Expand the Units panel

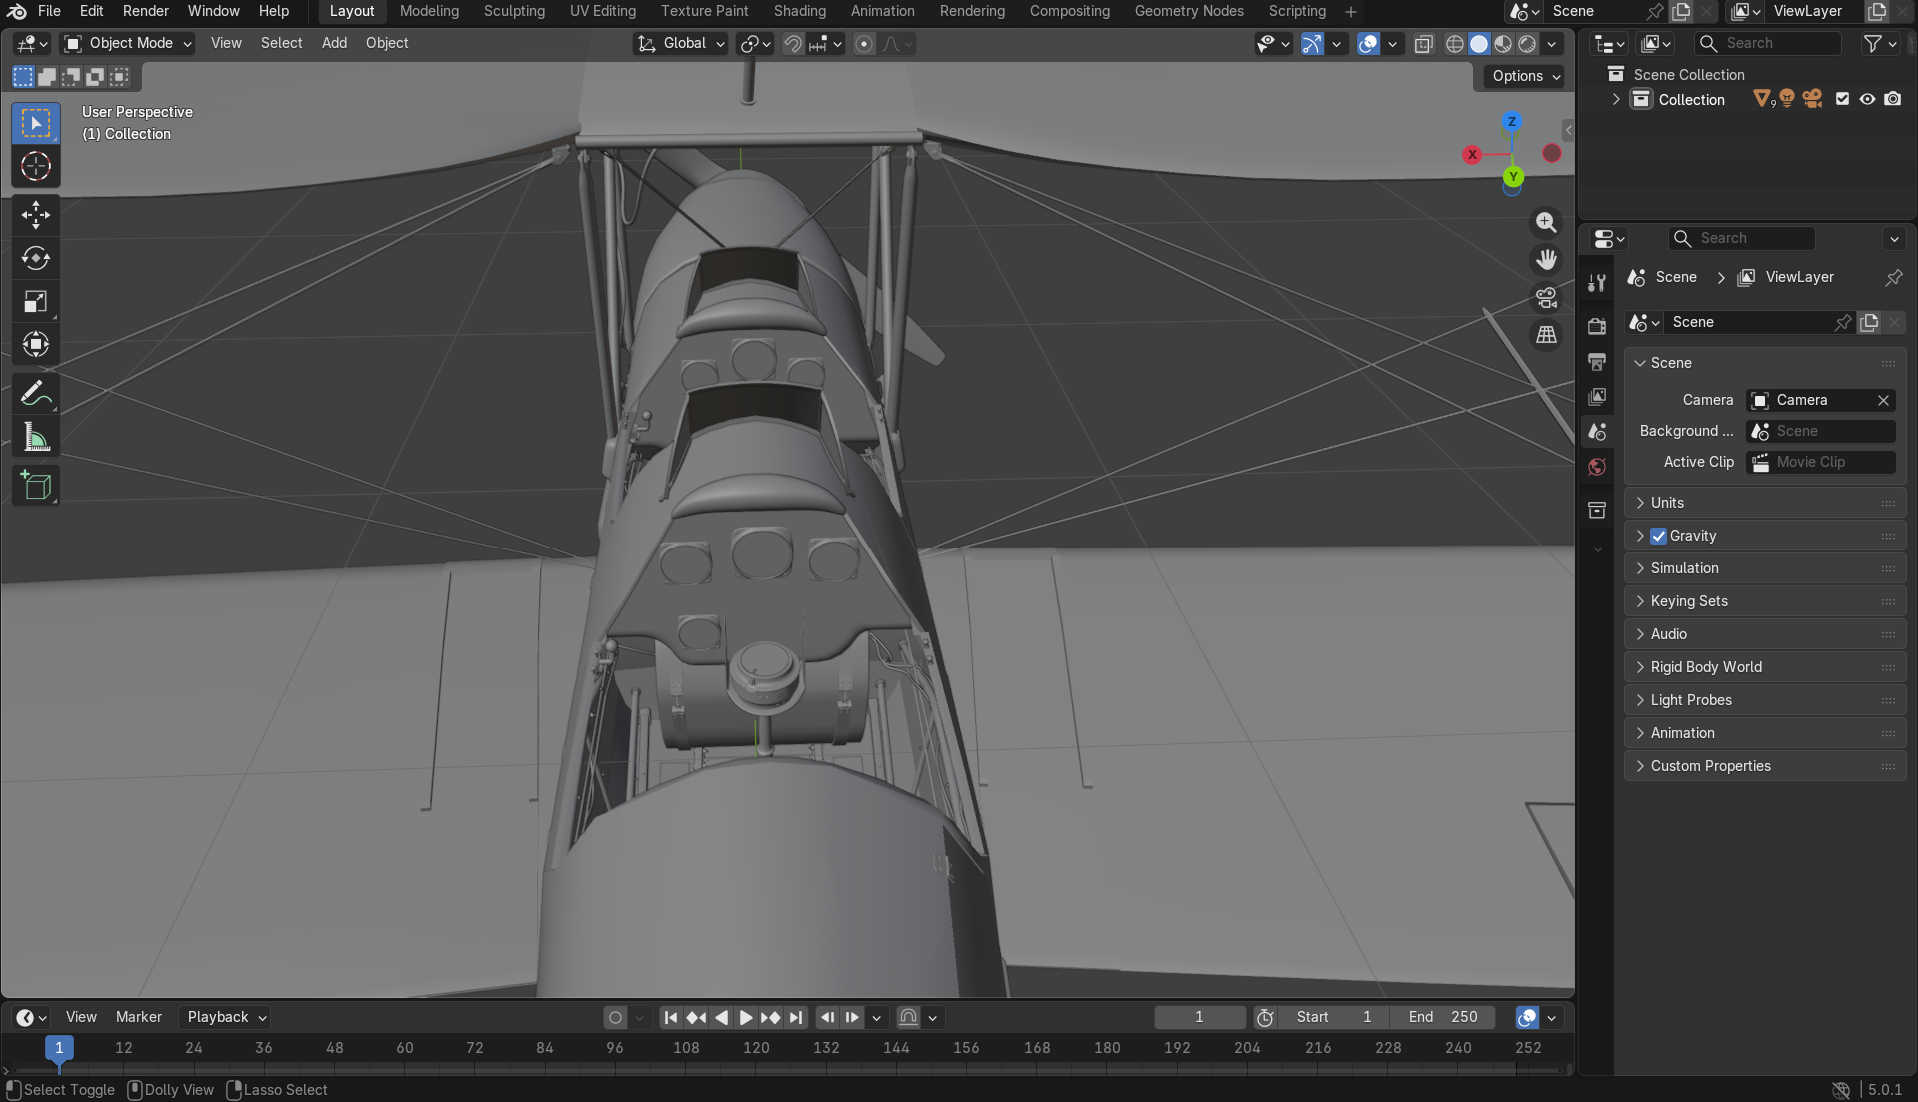pyautogui.click(x=1764, y=503)
